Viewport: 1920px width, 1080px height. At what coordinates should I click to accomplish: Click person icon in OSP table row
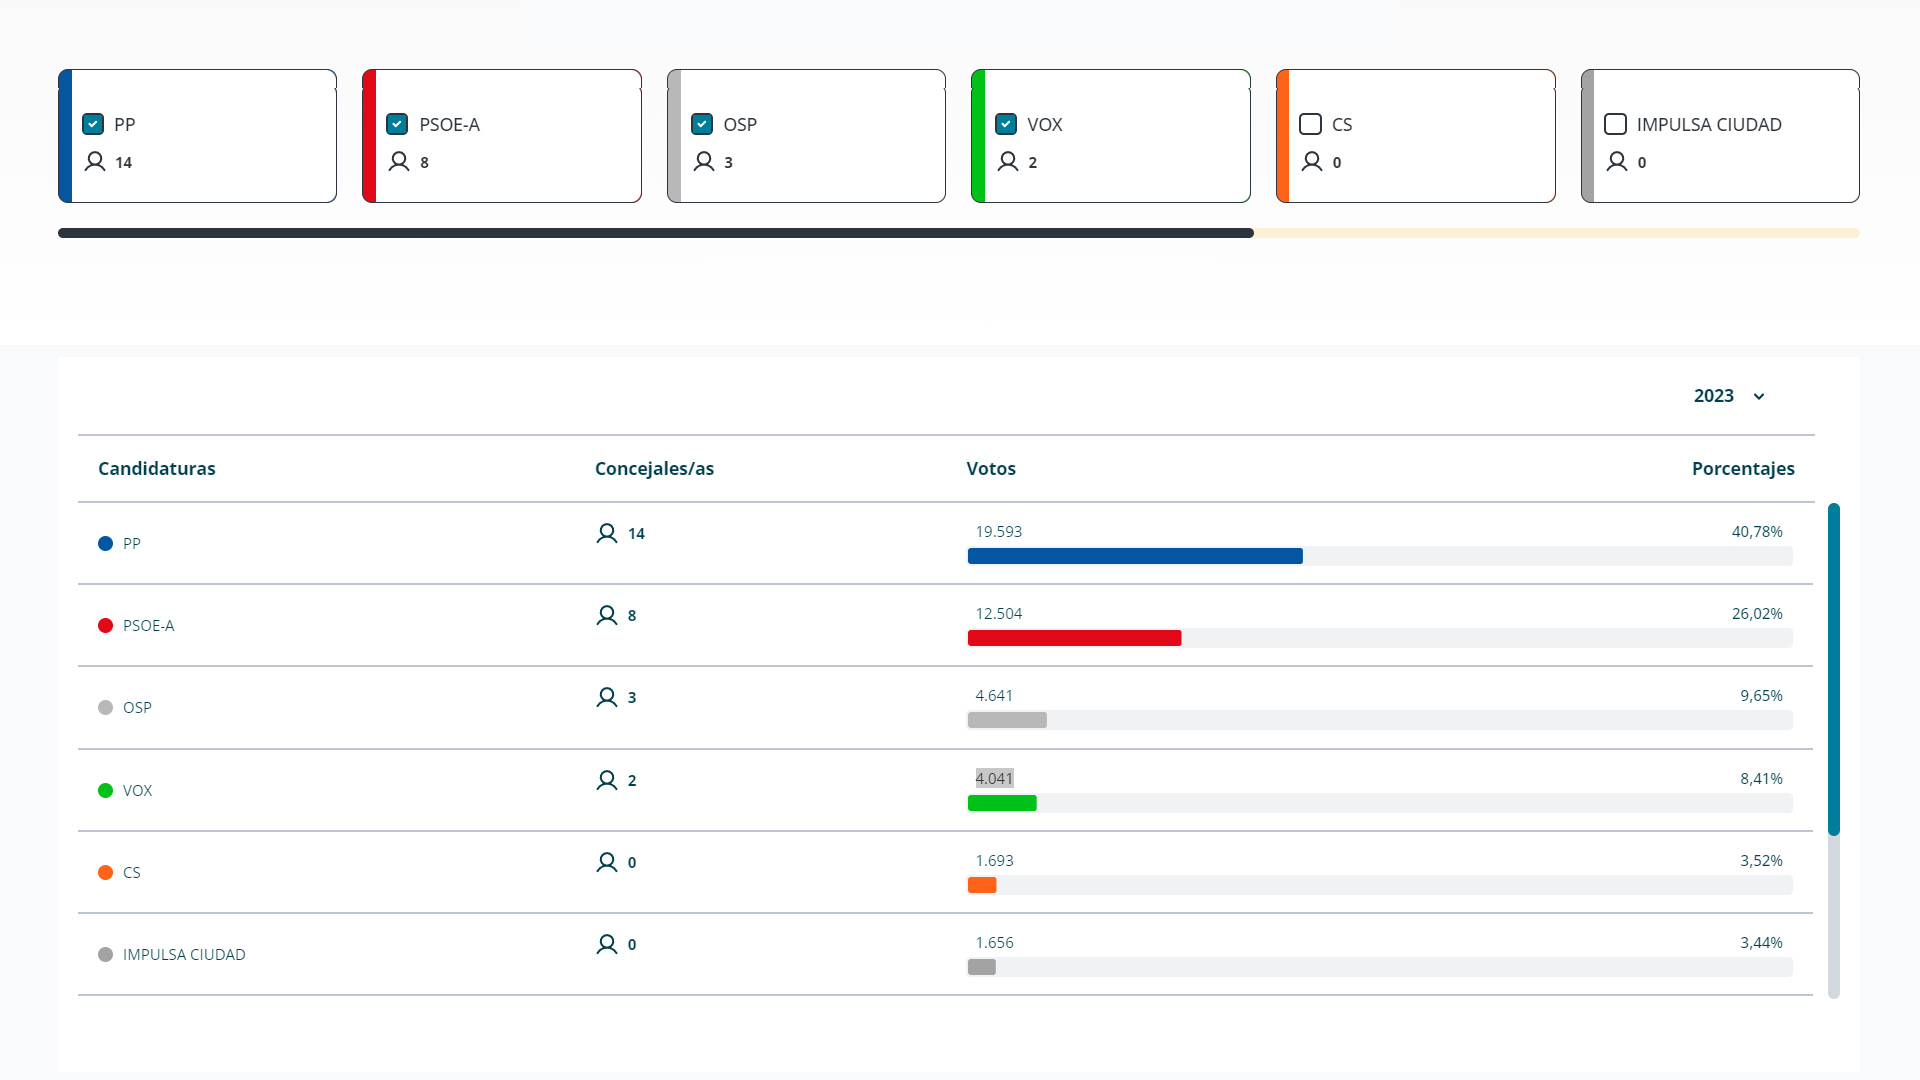(x=606, y=697)
